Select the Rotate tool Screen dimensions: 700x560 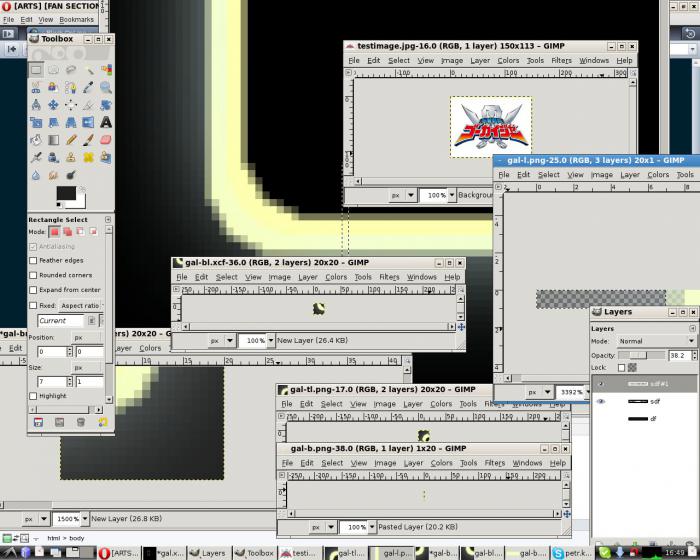106,104
